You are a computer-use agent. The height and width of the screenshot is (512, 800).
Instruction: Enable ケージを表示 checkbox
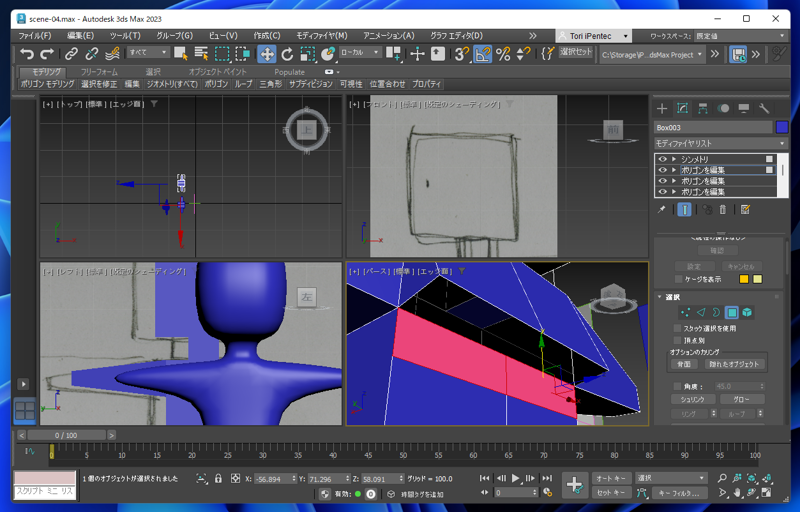point(678,279)
